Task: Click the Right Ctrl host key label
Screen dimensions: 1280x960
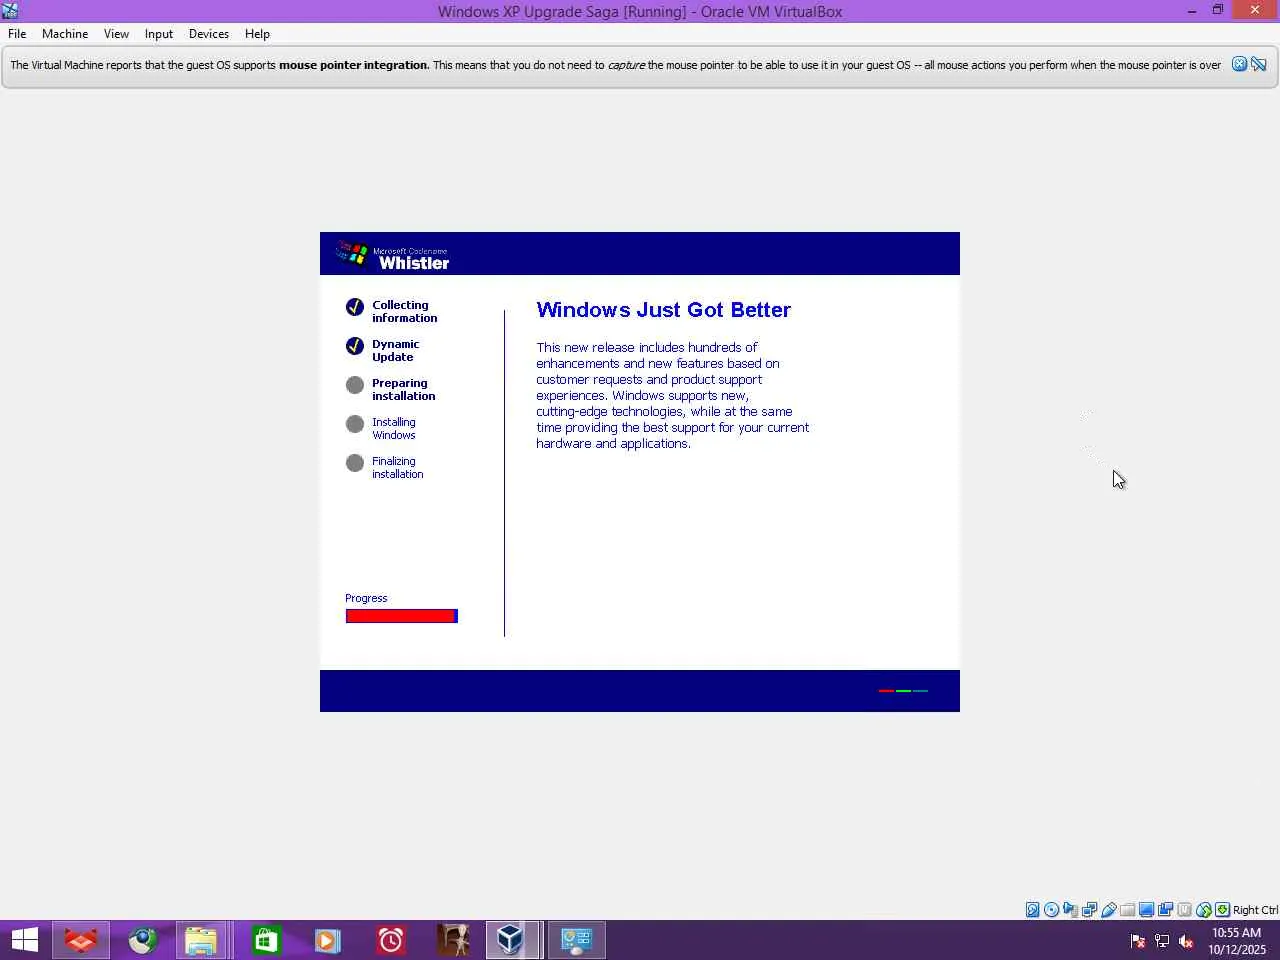Action: click(1255, 910)
